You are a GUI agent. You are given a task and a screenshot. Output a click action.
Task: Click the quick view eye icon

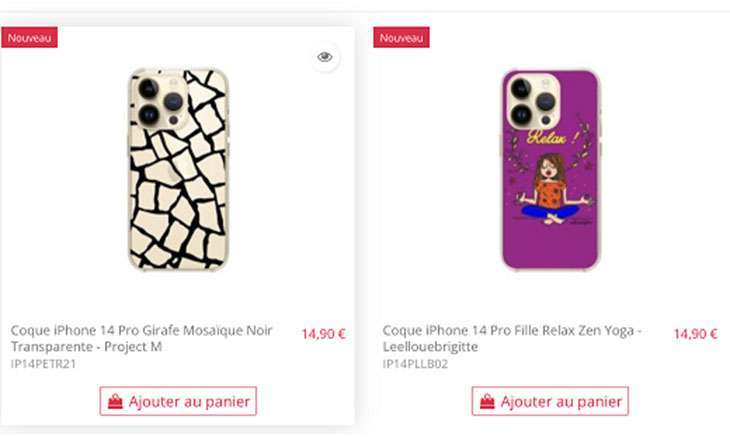tap(325, 57)
